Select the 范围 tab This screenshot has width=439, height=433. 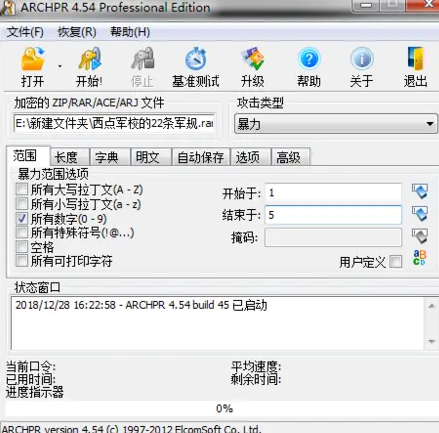click(x=28, y=155)
